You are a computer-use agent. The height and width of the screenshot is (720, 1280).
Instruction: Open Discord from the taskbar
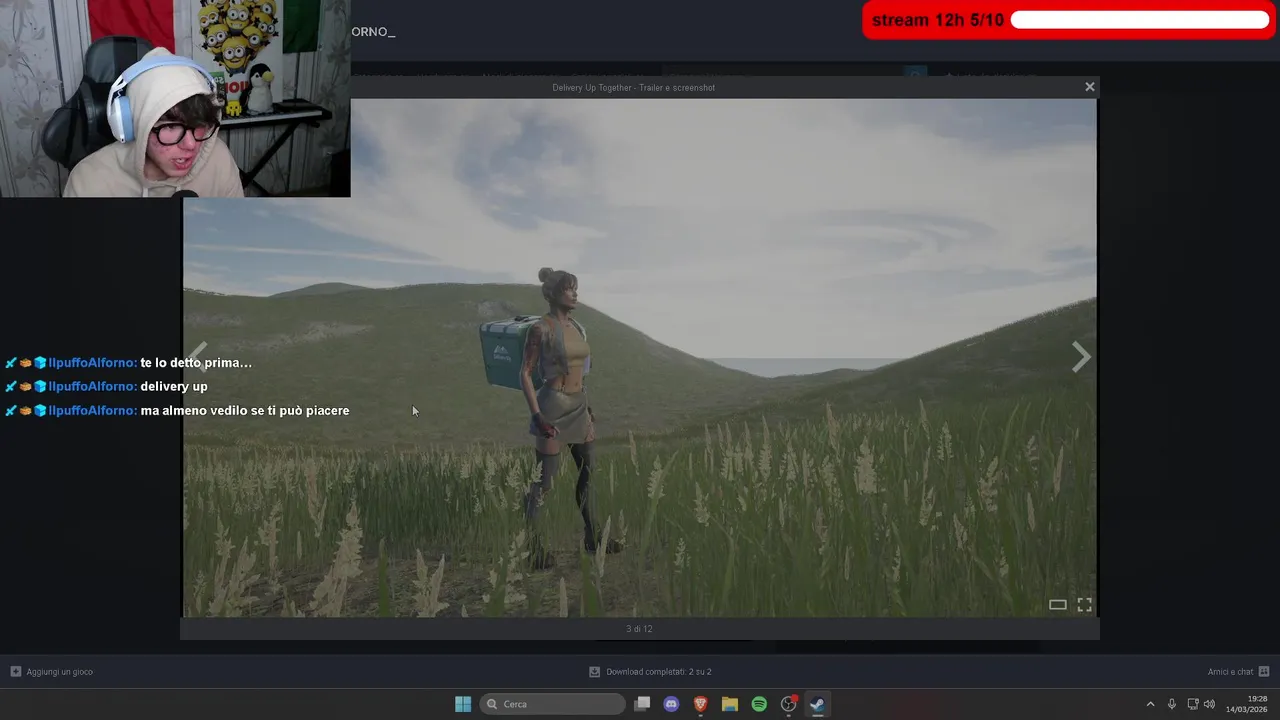coord(671,704)
